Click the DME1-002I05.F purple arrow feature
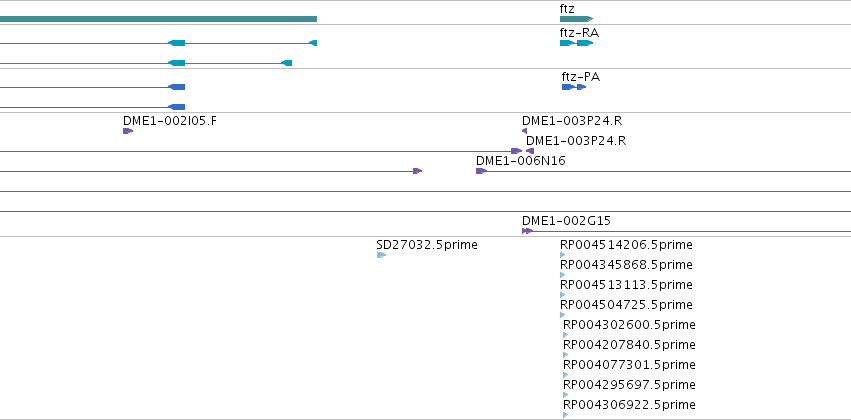 tap(128, 131)
